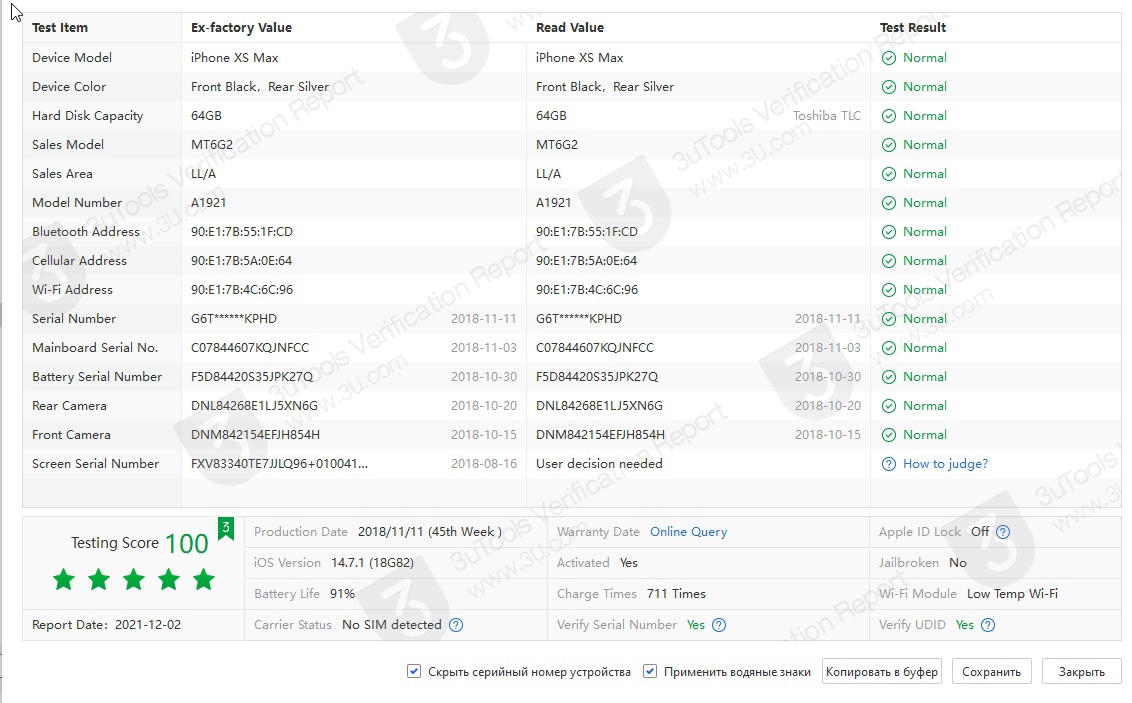Click the Закрыть button
Image resolution: width=1132 pixels, height=703 pixels.
(1081, 671)
